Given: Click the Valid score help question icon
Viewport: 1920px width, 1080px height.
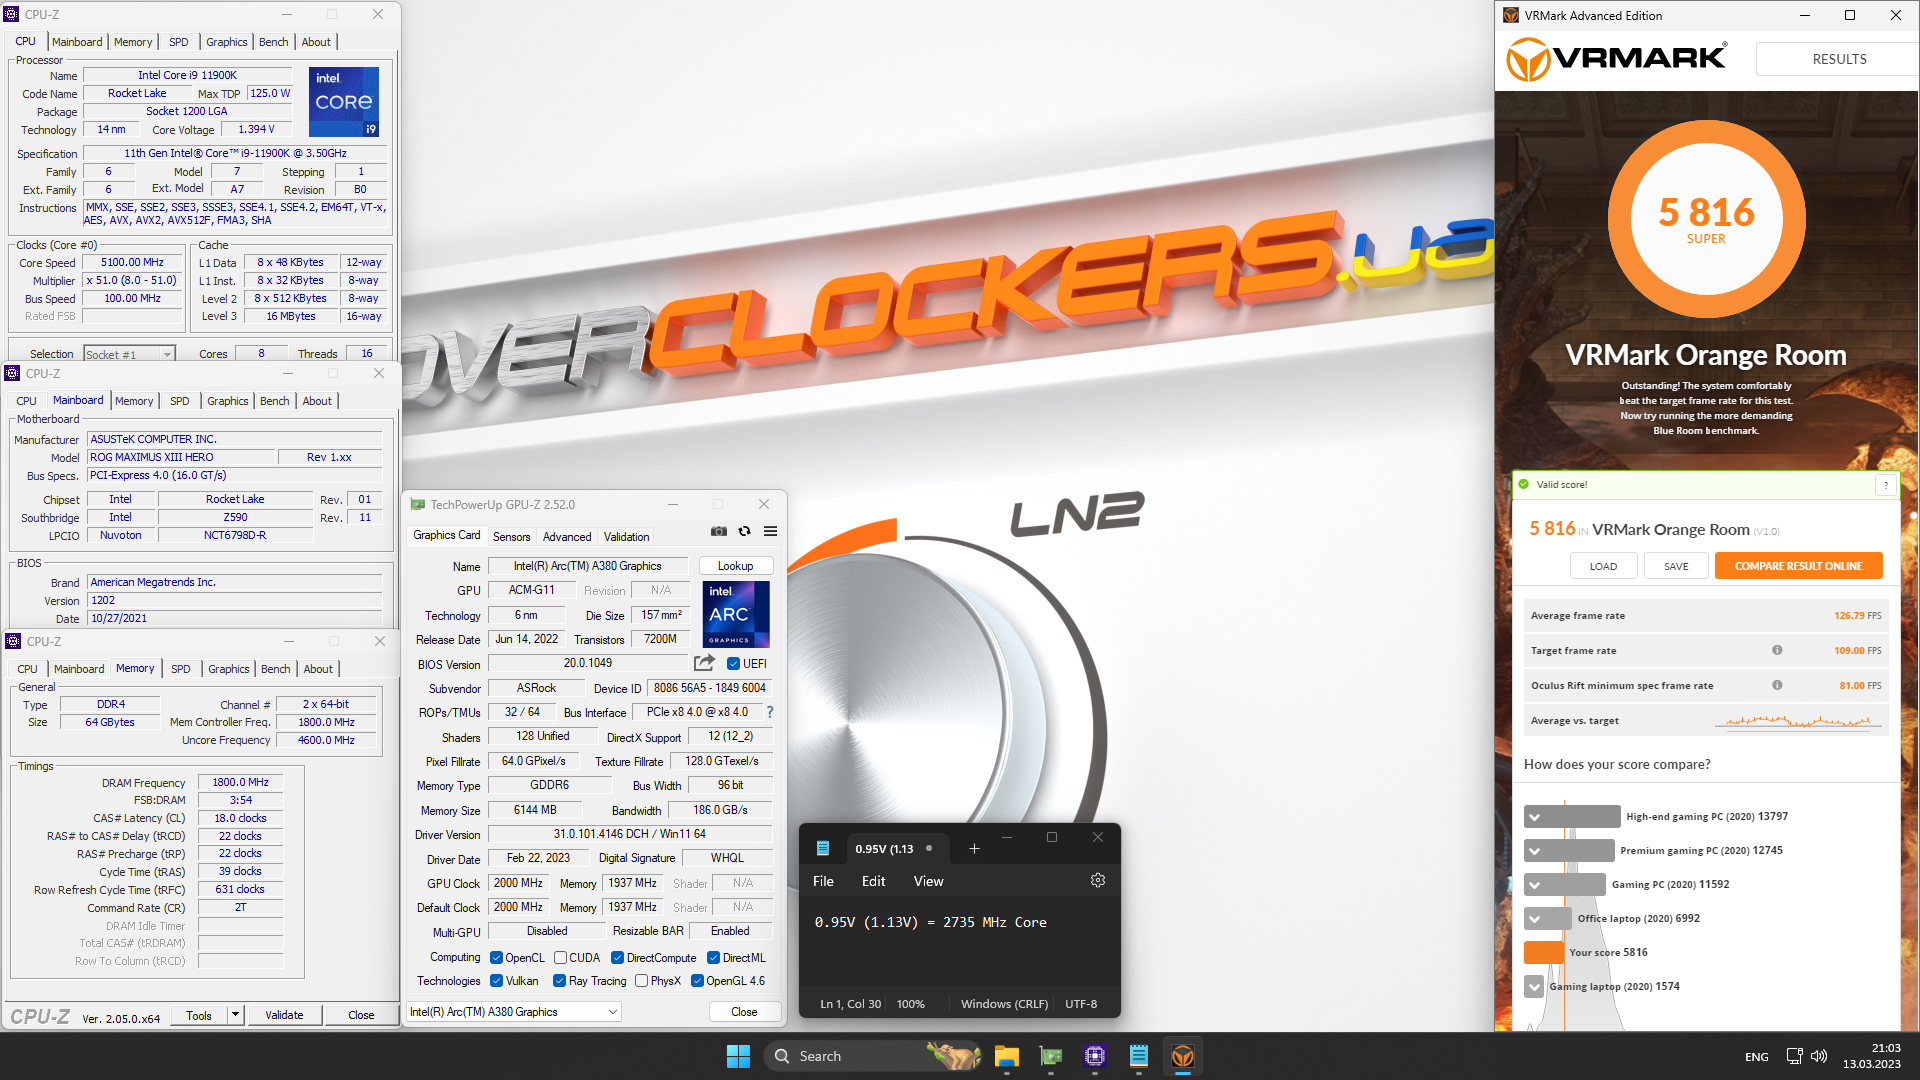Looking at the screenshot, I should coord(1886,485).
